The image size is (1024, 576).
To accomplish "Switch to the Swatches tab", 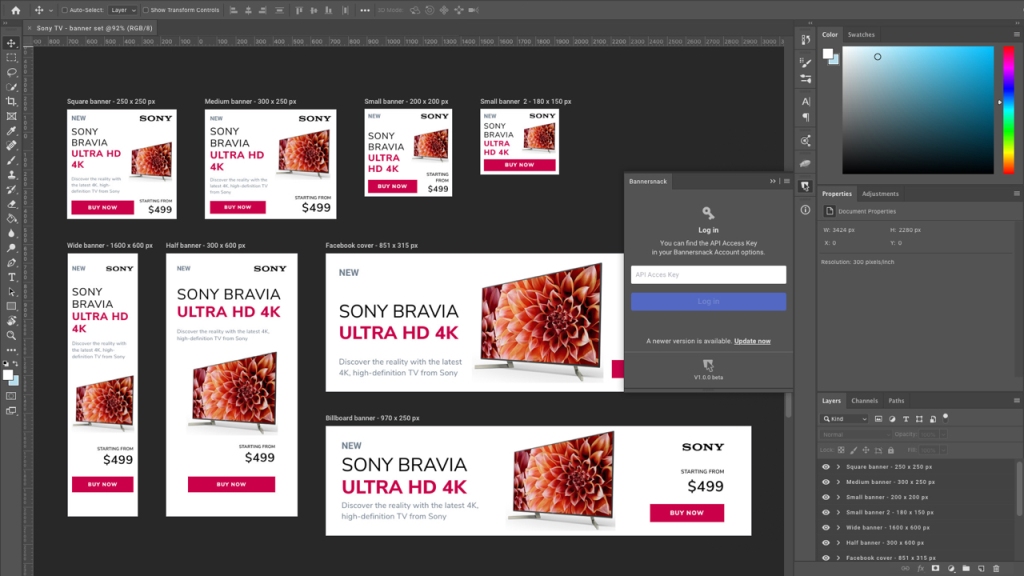I will click(861, 35).
